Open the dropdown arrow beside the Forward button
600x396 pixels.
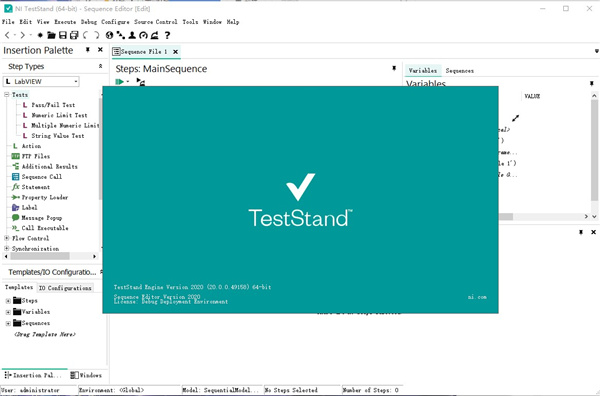(x=30, y=35)
